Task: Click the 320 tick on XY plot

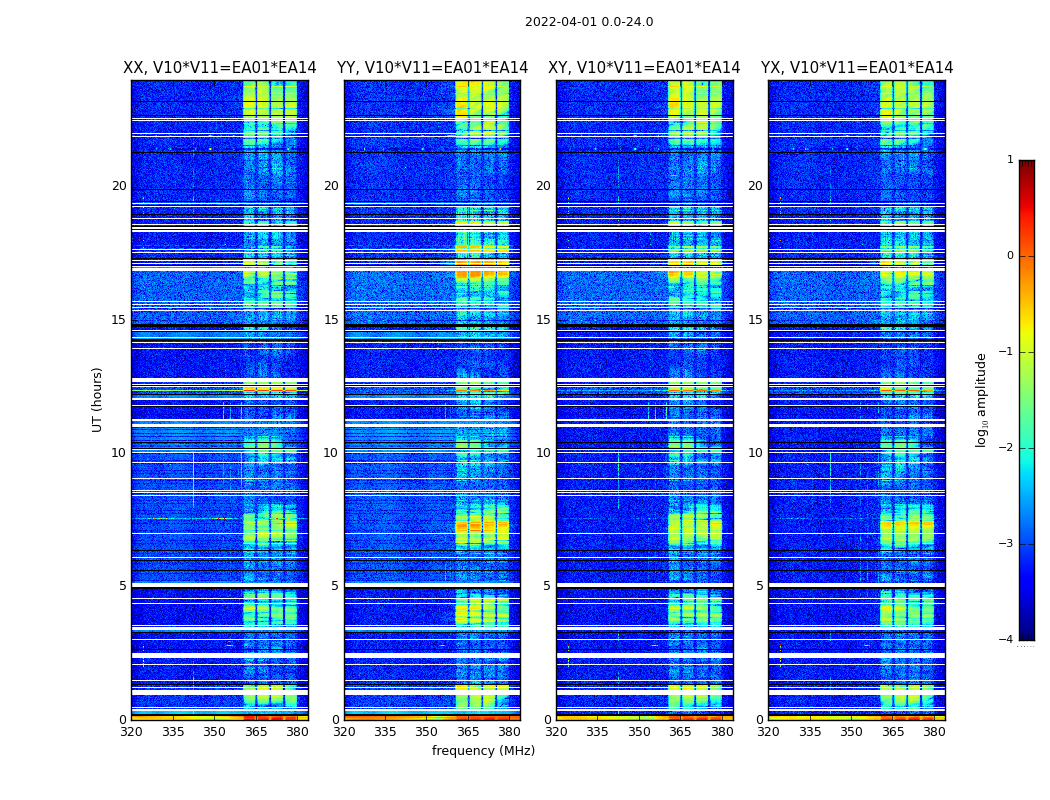Action: tap(556, 732)
